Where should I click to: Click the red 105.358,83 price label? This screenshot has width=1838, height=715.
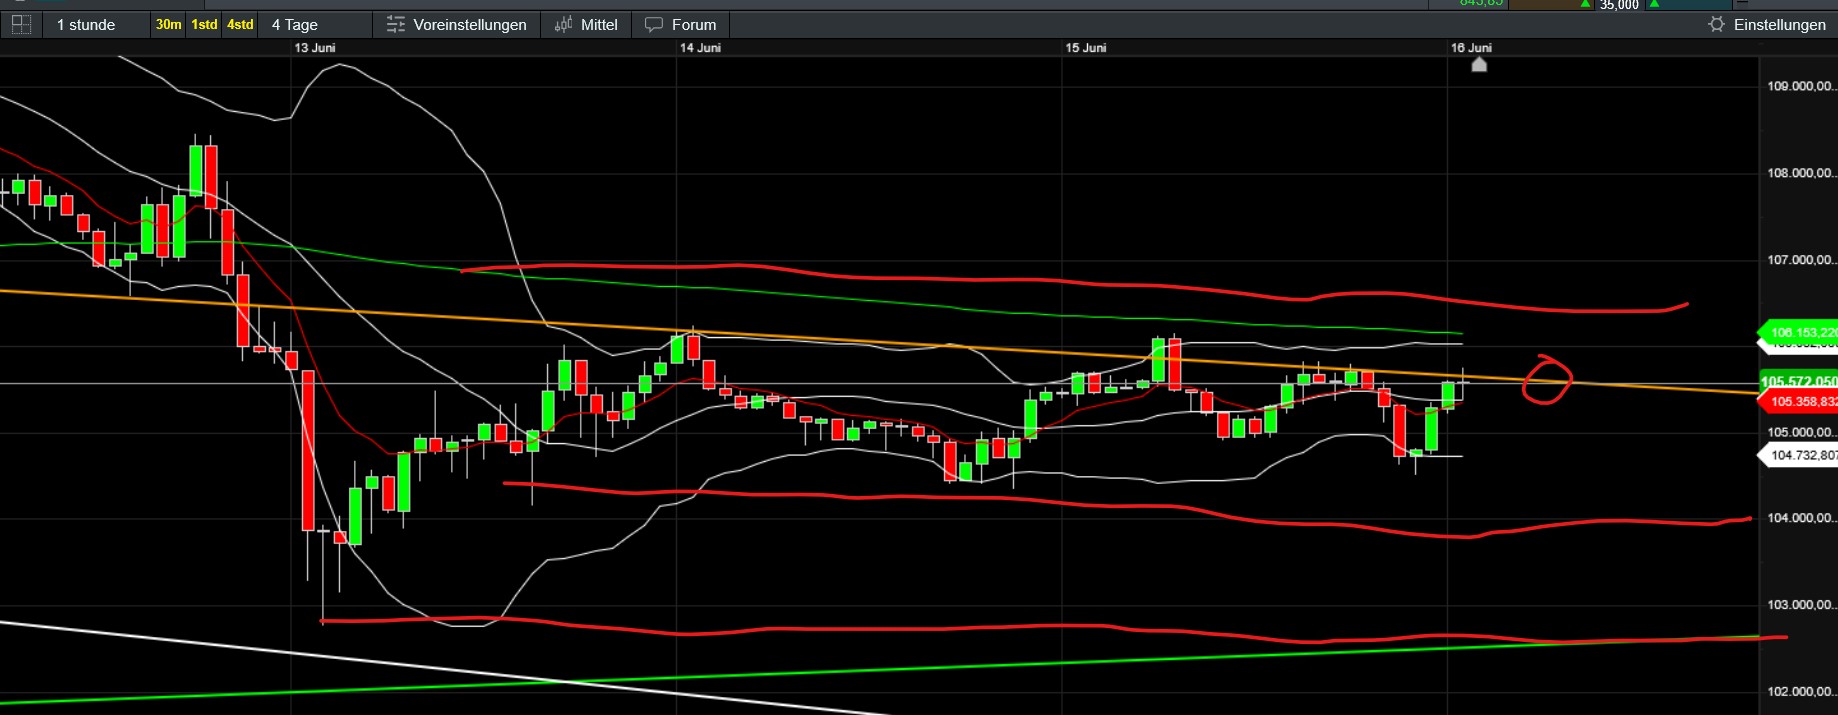[1798, 401]
